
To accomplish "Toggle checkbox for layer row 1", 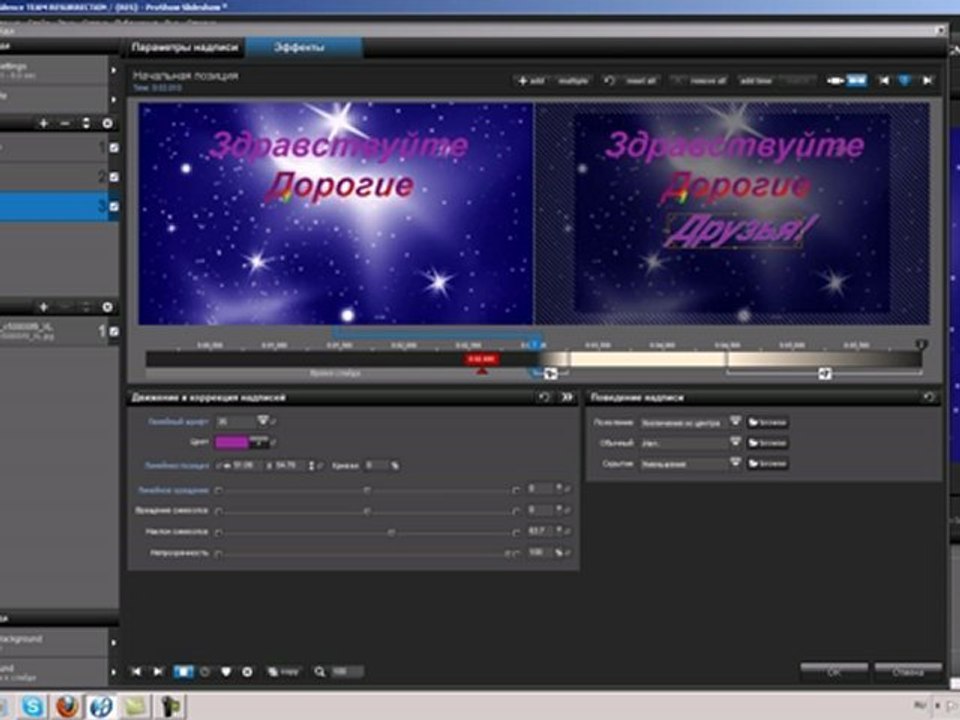I will (x=114, y=148).
